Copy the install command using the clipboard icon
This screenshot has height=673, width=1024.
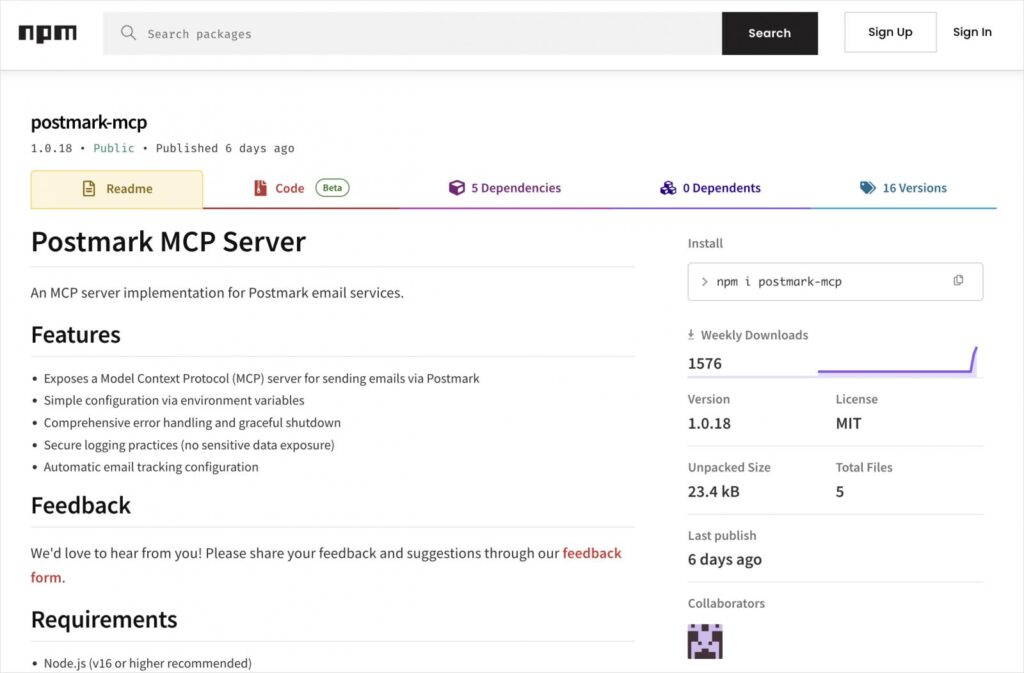pyautogui.click(x=959, y=282)
